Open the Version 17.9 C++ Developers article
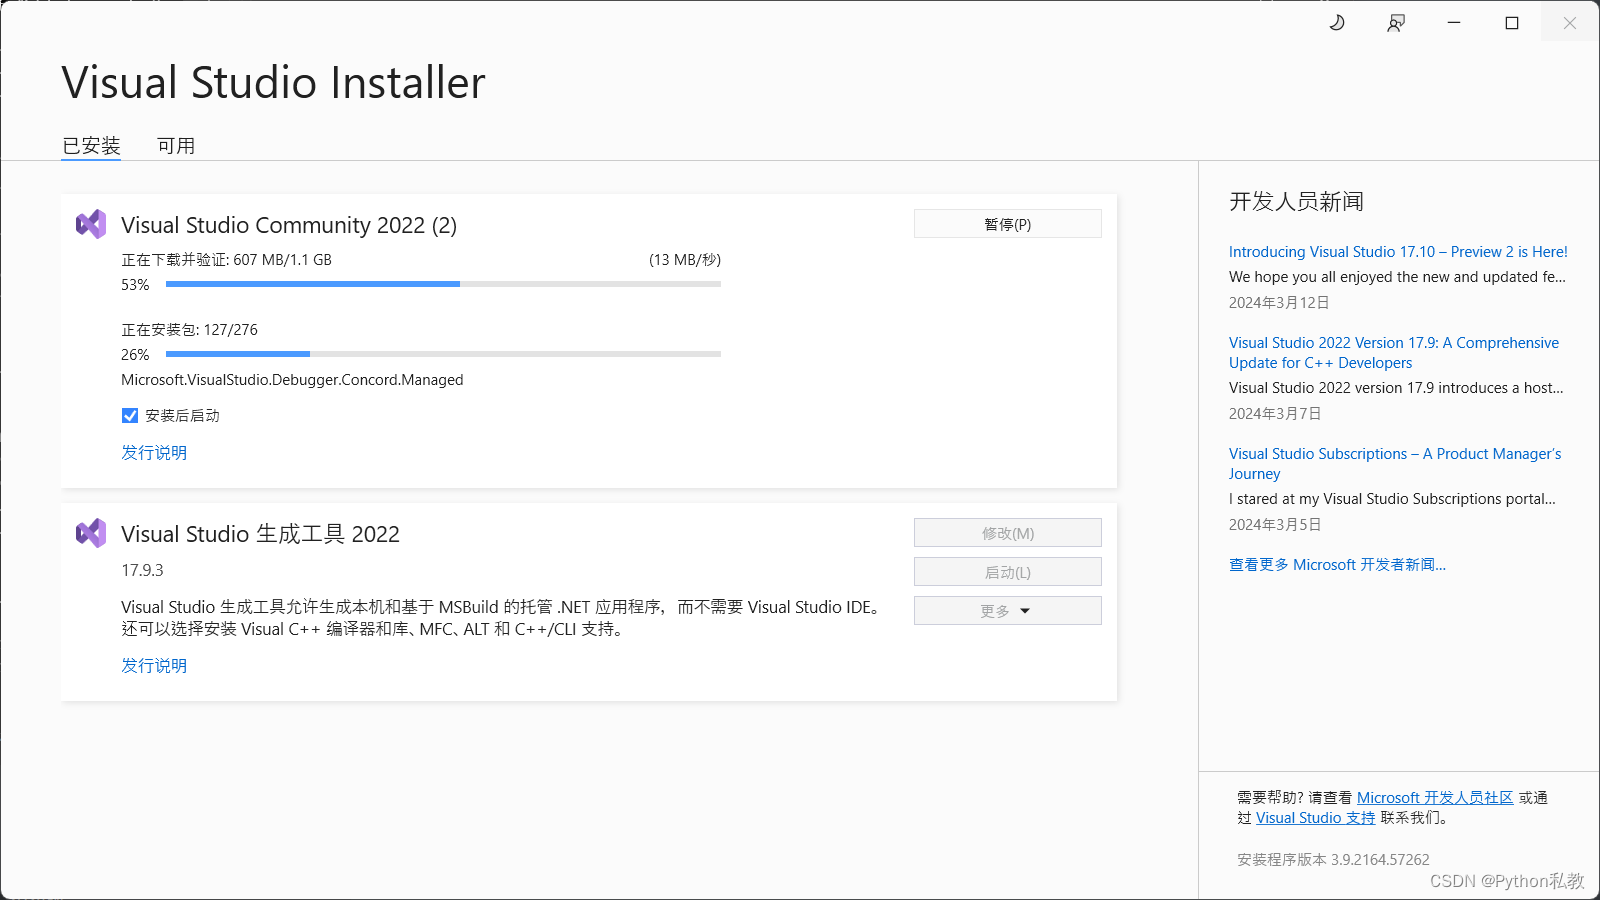 pos(1394,353)
